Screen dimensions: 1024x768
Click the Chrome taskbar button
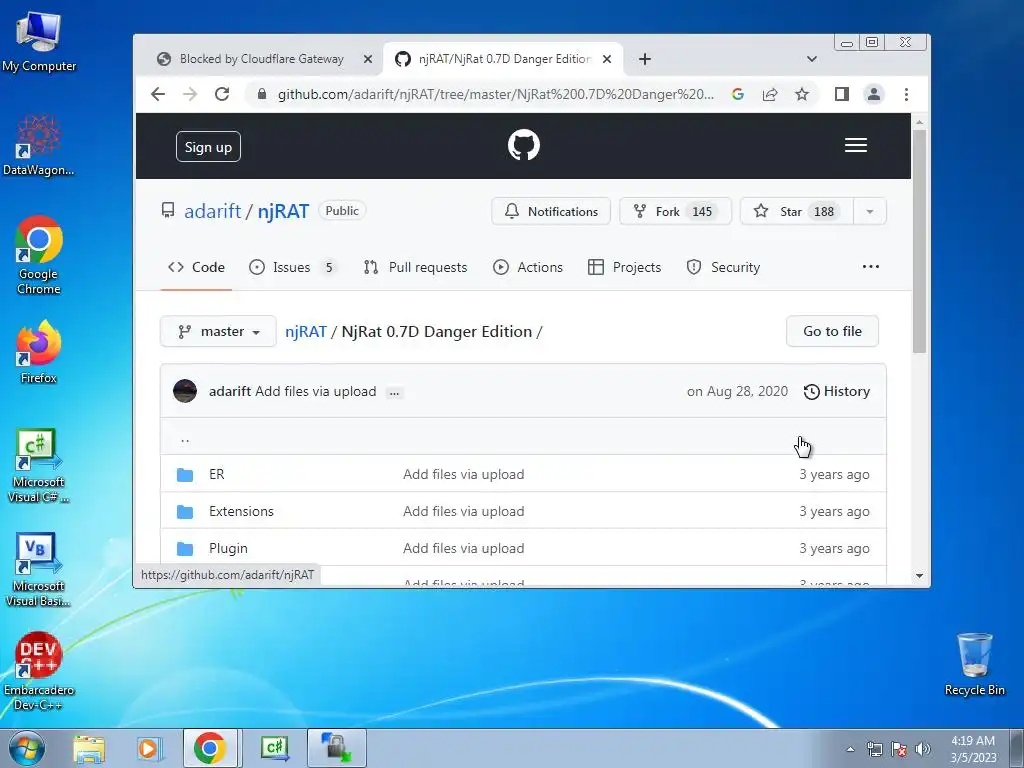210,748
